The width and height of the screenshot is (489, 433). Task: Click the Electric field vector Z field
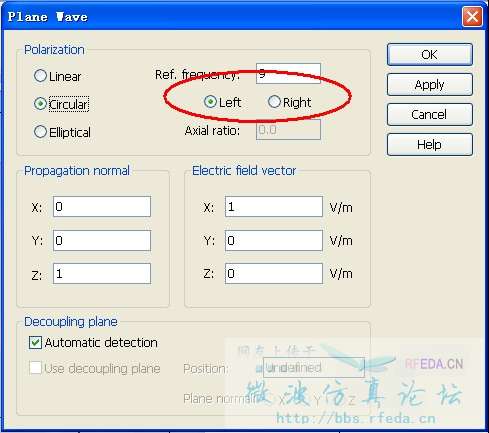click(274, 274)
